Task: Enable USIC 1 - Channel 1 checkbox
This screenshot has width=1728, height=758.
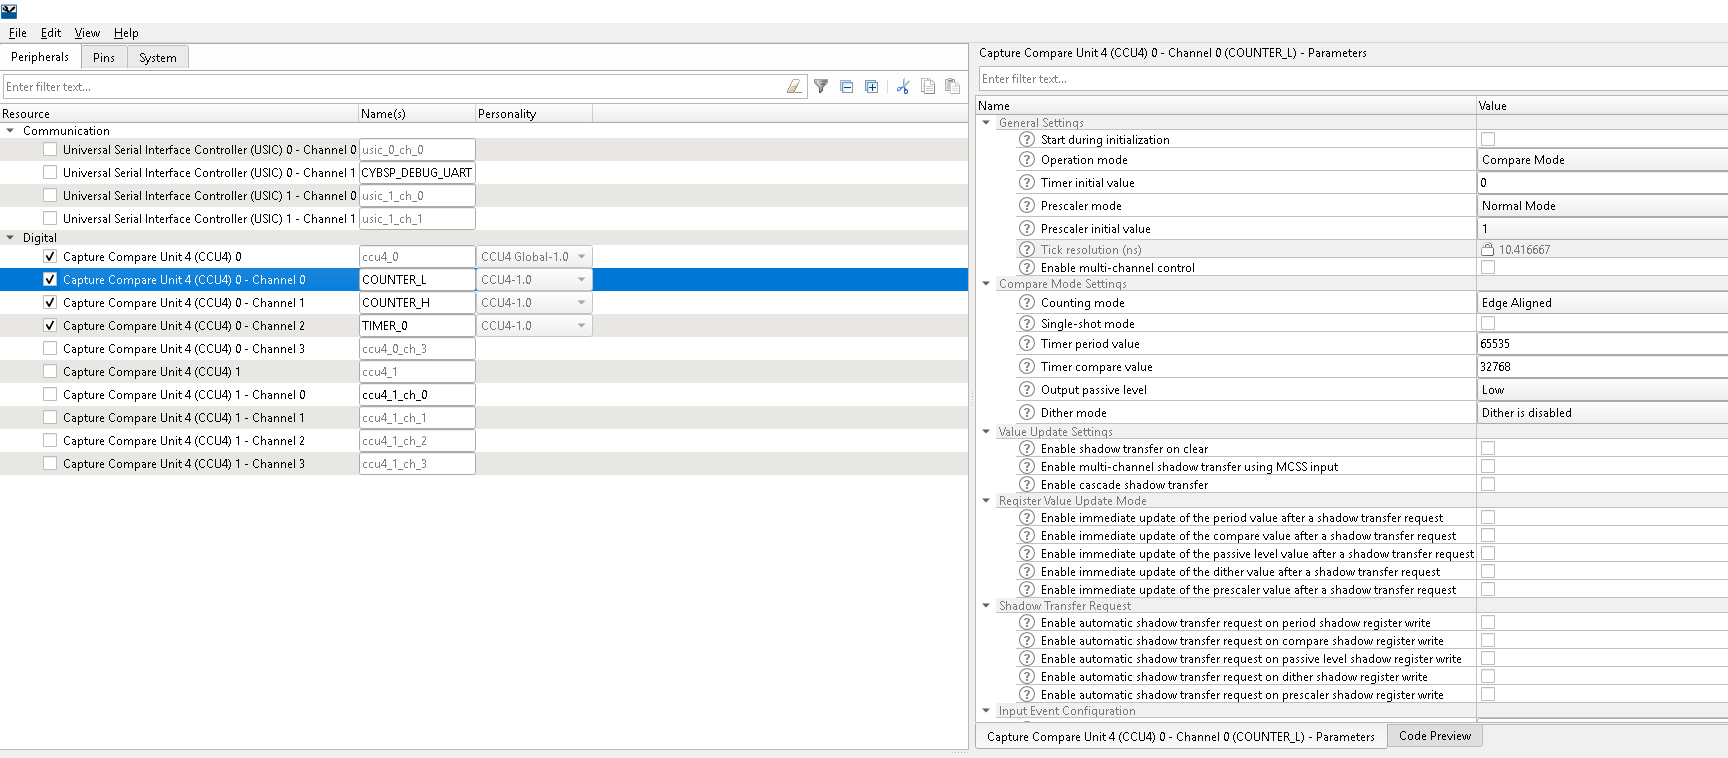Action: (50, 218)
